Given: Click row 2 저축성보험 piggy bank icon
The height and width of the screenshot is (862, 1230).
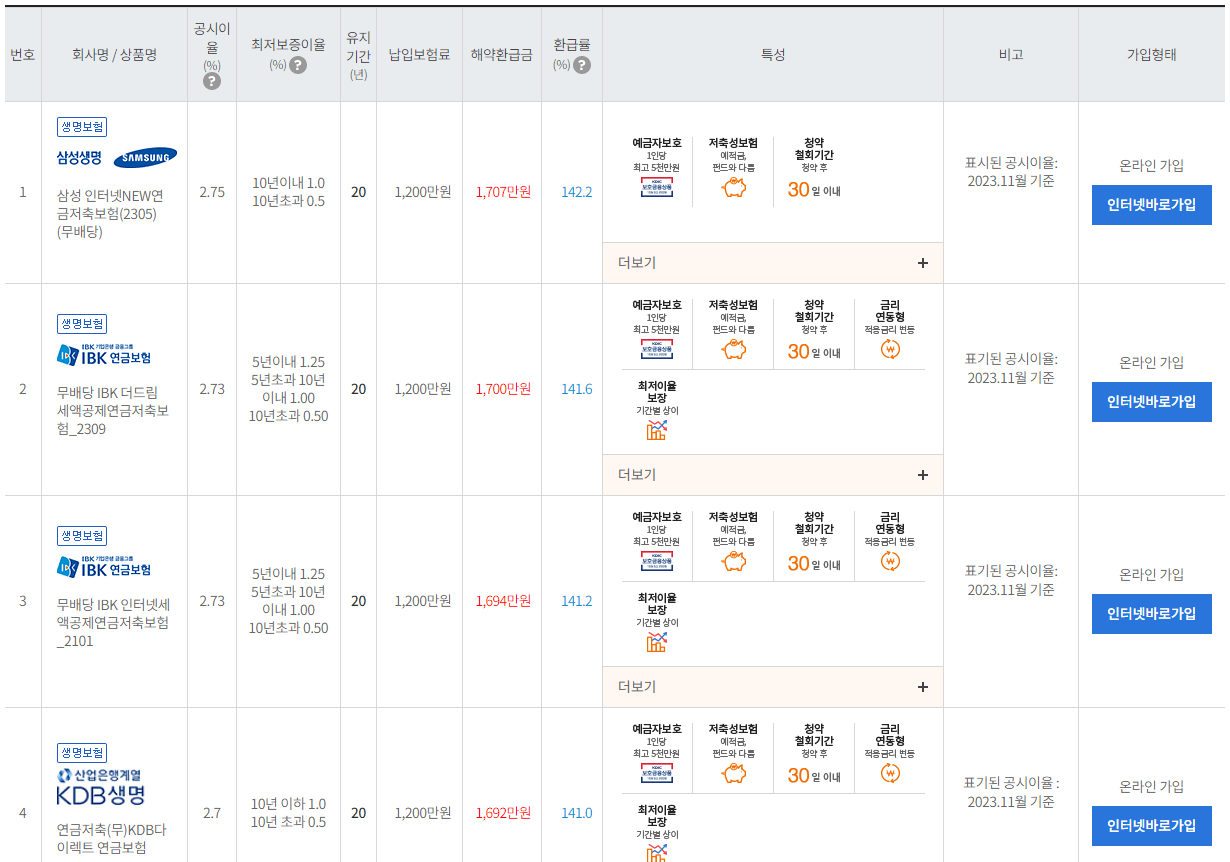Looking at the screenshot, I should [x=733, y=349].
